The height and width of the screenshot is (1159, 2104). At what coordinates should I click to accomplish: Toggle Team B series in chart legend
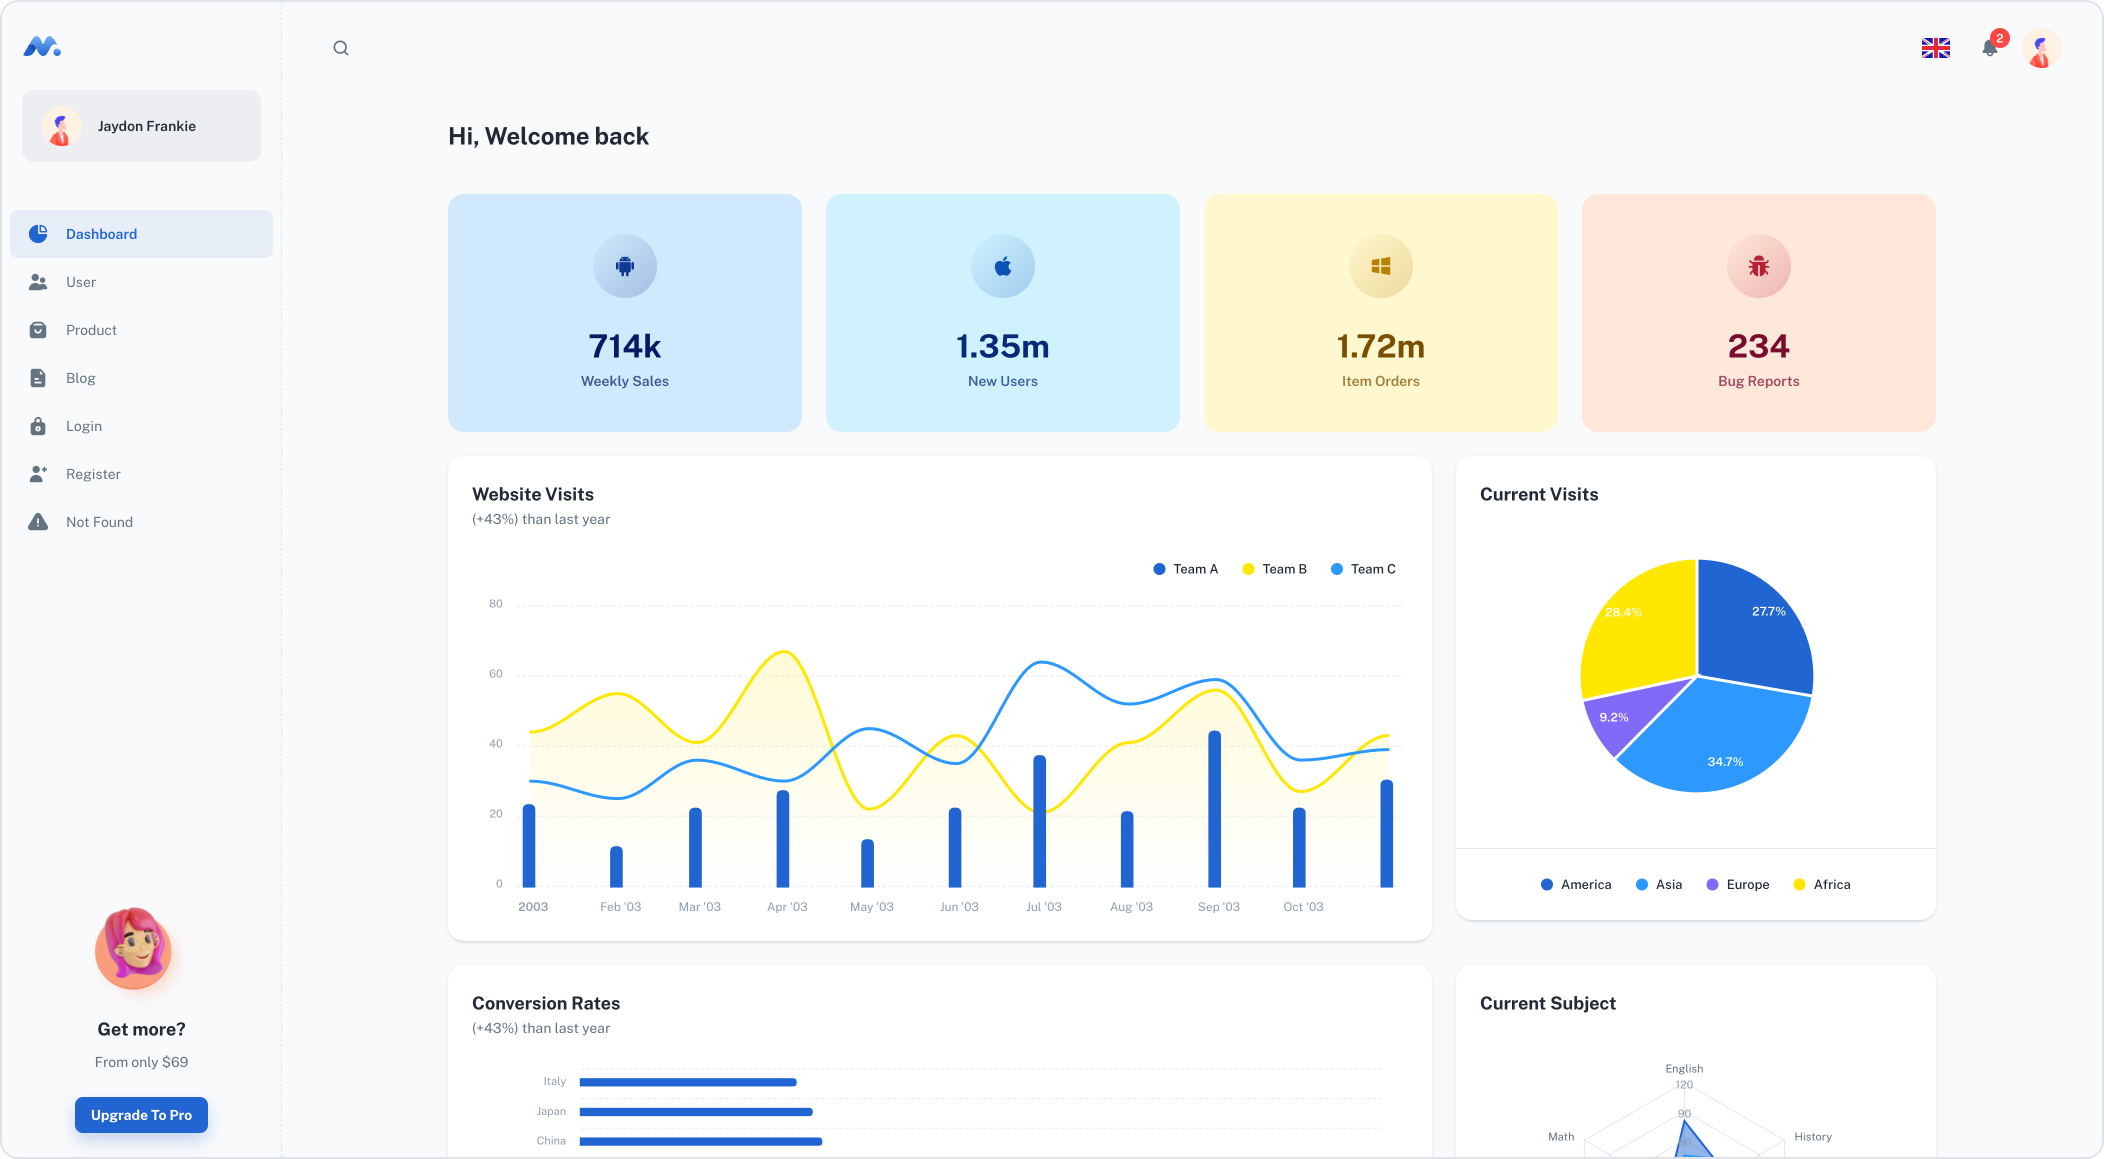coord(1275,569)
